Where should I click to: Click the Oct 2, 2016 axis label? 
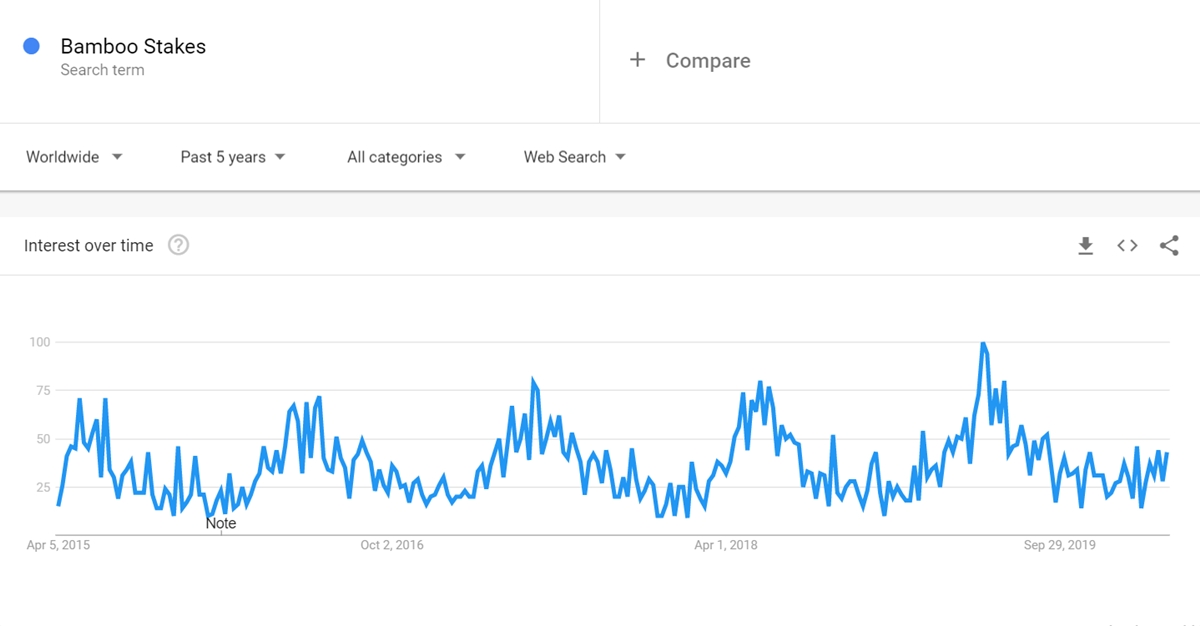click(x=392, y=545)
